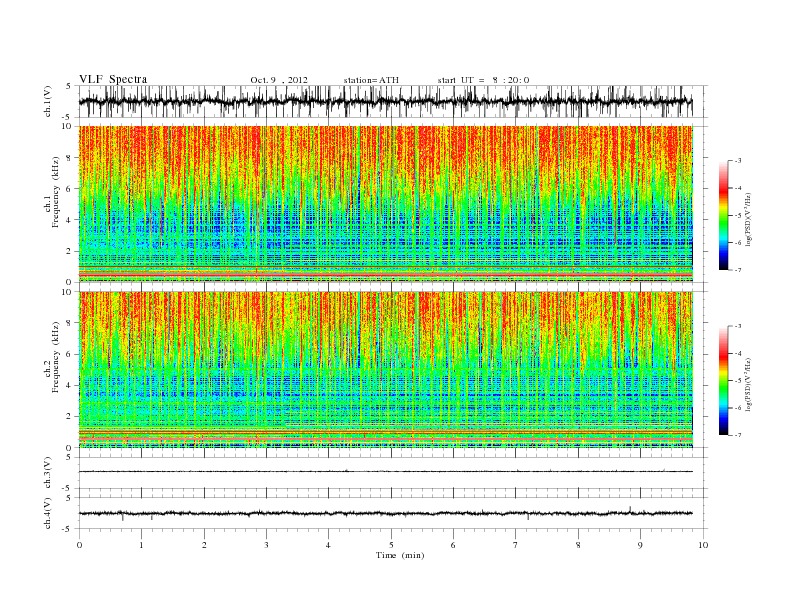
Task: Click the ch.1 spectrogram colorbar
Action: point(723,216)
